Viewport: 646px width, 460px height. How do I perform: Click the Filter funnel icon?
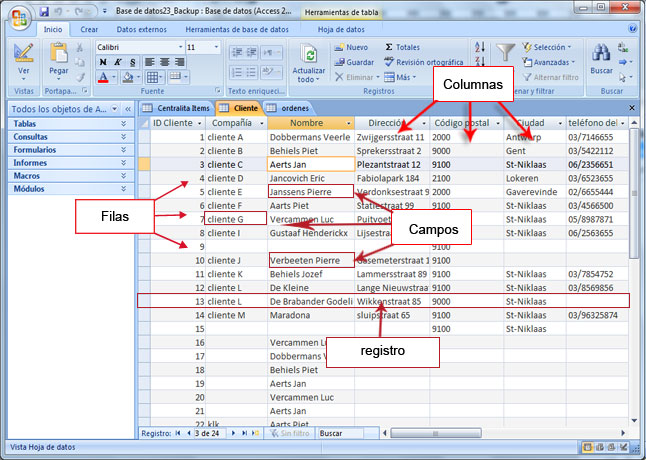point(509,54)
